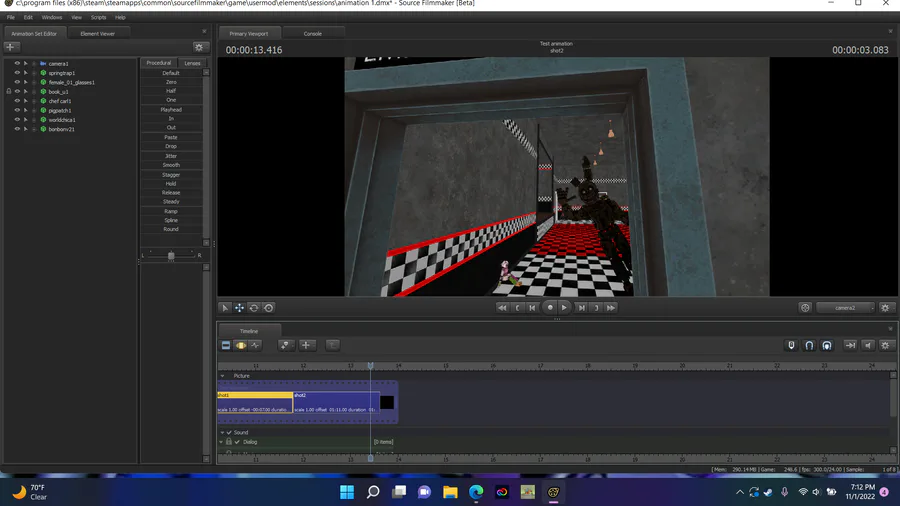Image resolution: width=900 pixels, height=506 pixels.
Task: Collapse the Dialog track
Action: 221,442
